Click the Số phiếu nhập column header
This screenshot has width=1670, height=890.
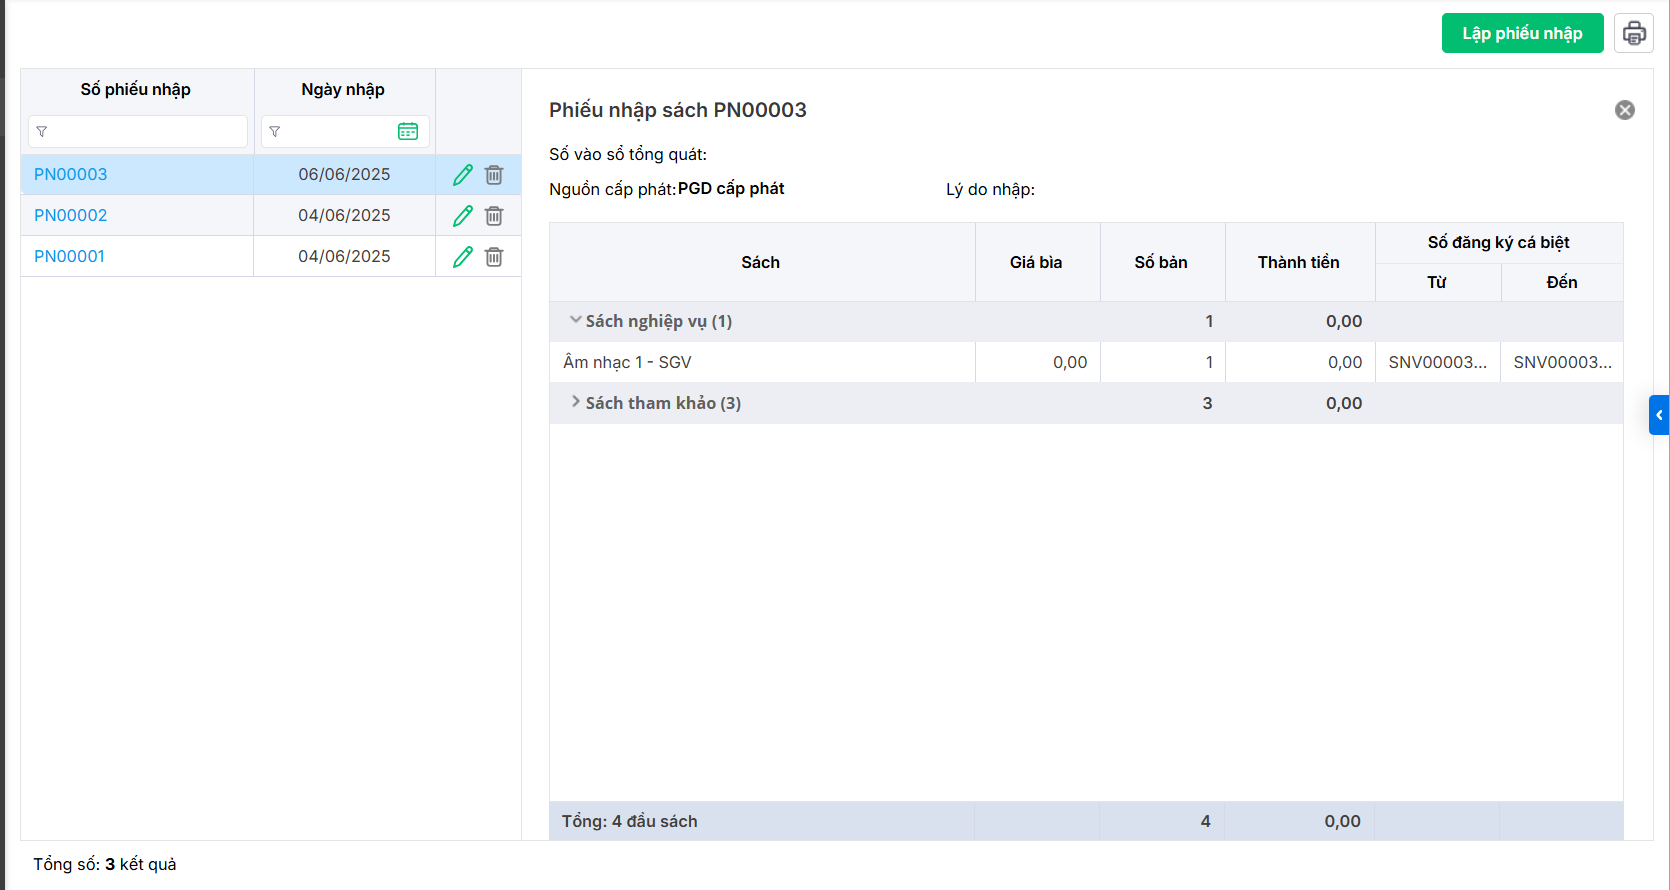click(136, 89)
